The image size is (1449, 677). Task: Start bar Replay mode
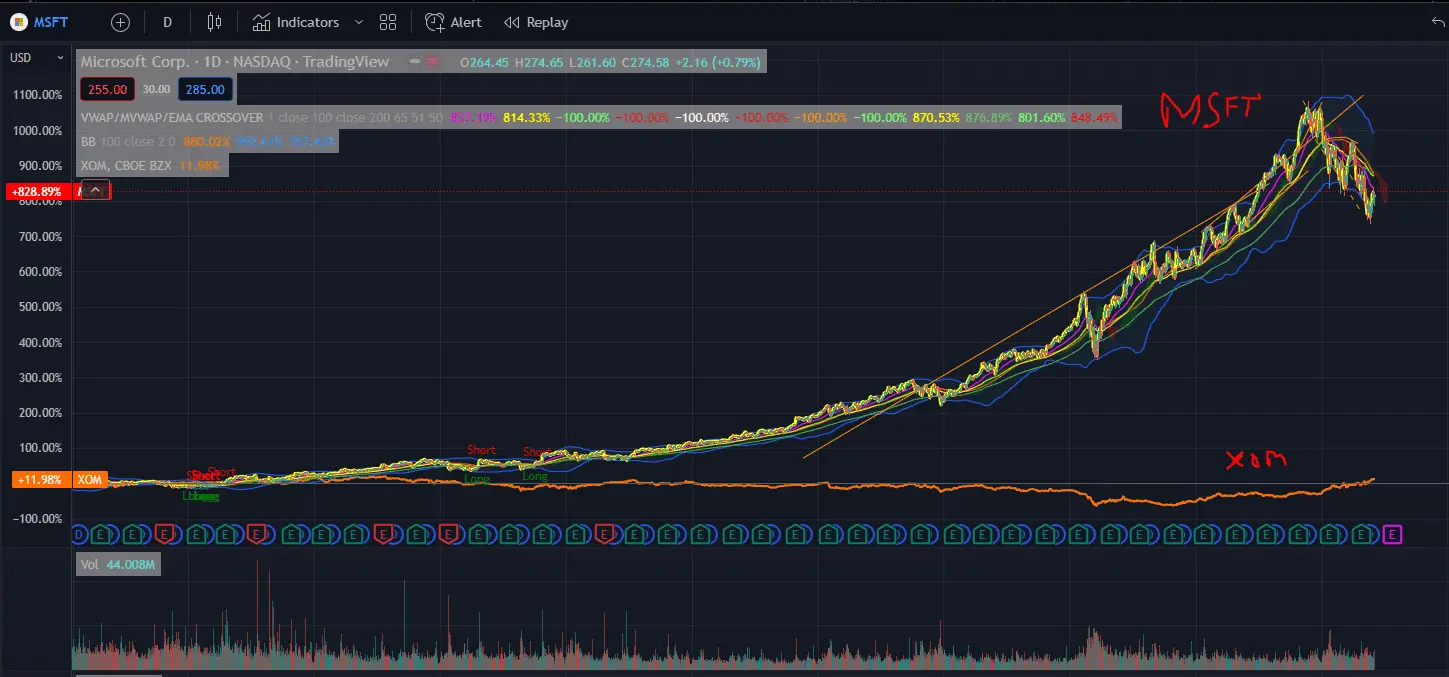(x=536, y=22)
